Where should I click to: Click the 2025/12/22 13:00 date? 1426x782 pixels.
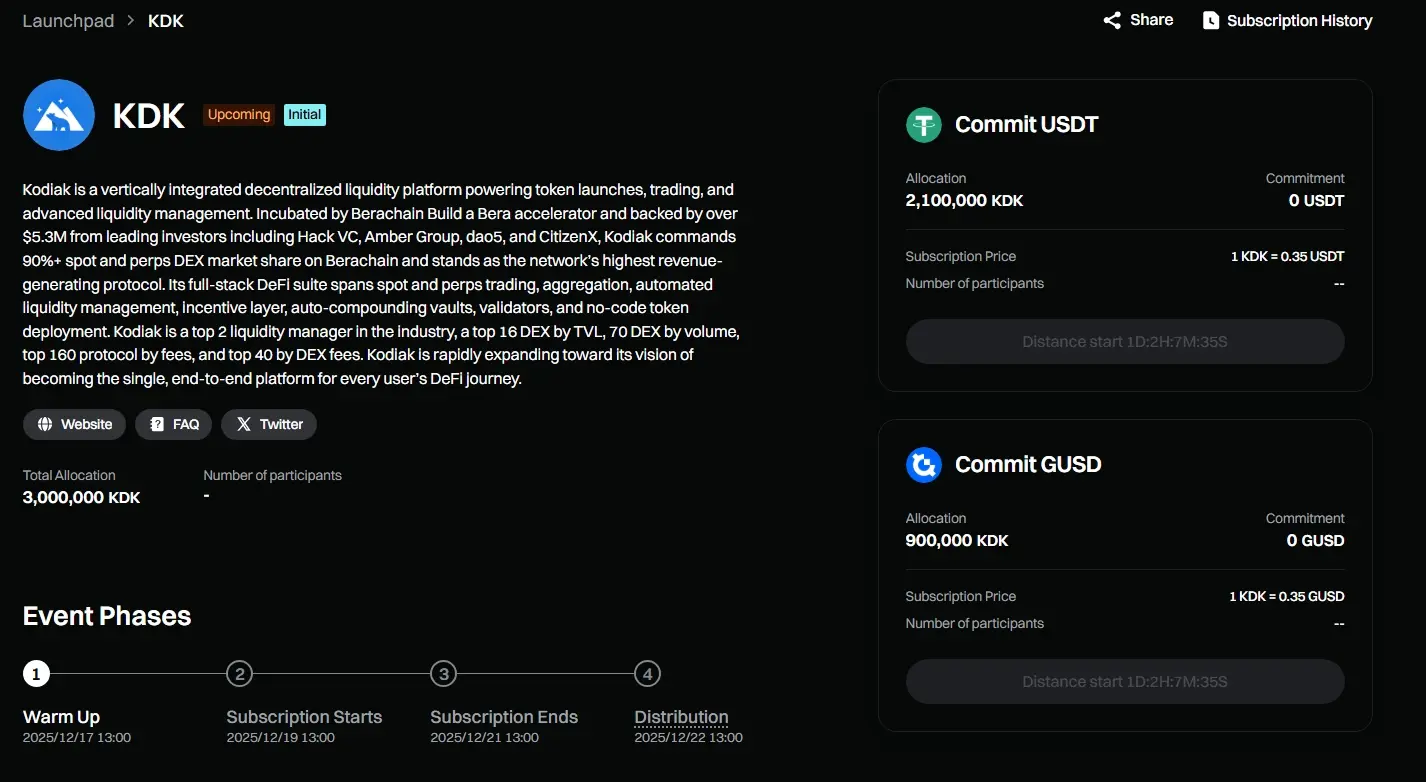[x=688, y=738]
